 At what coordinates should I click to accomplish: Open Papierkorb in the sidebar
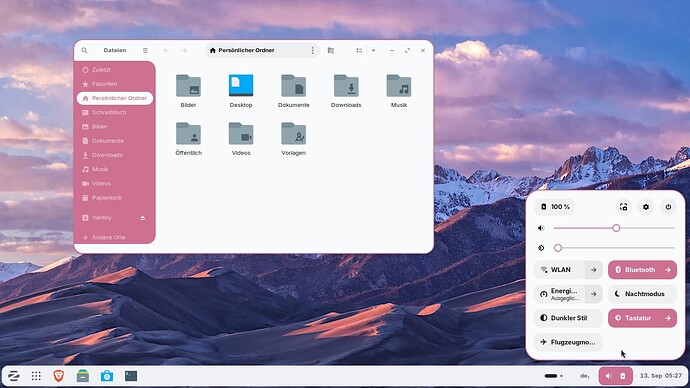[114, 198]
